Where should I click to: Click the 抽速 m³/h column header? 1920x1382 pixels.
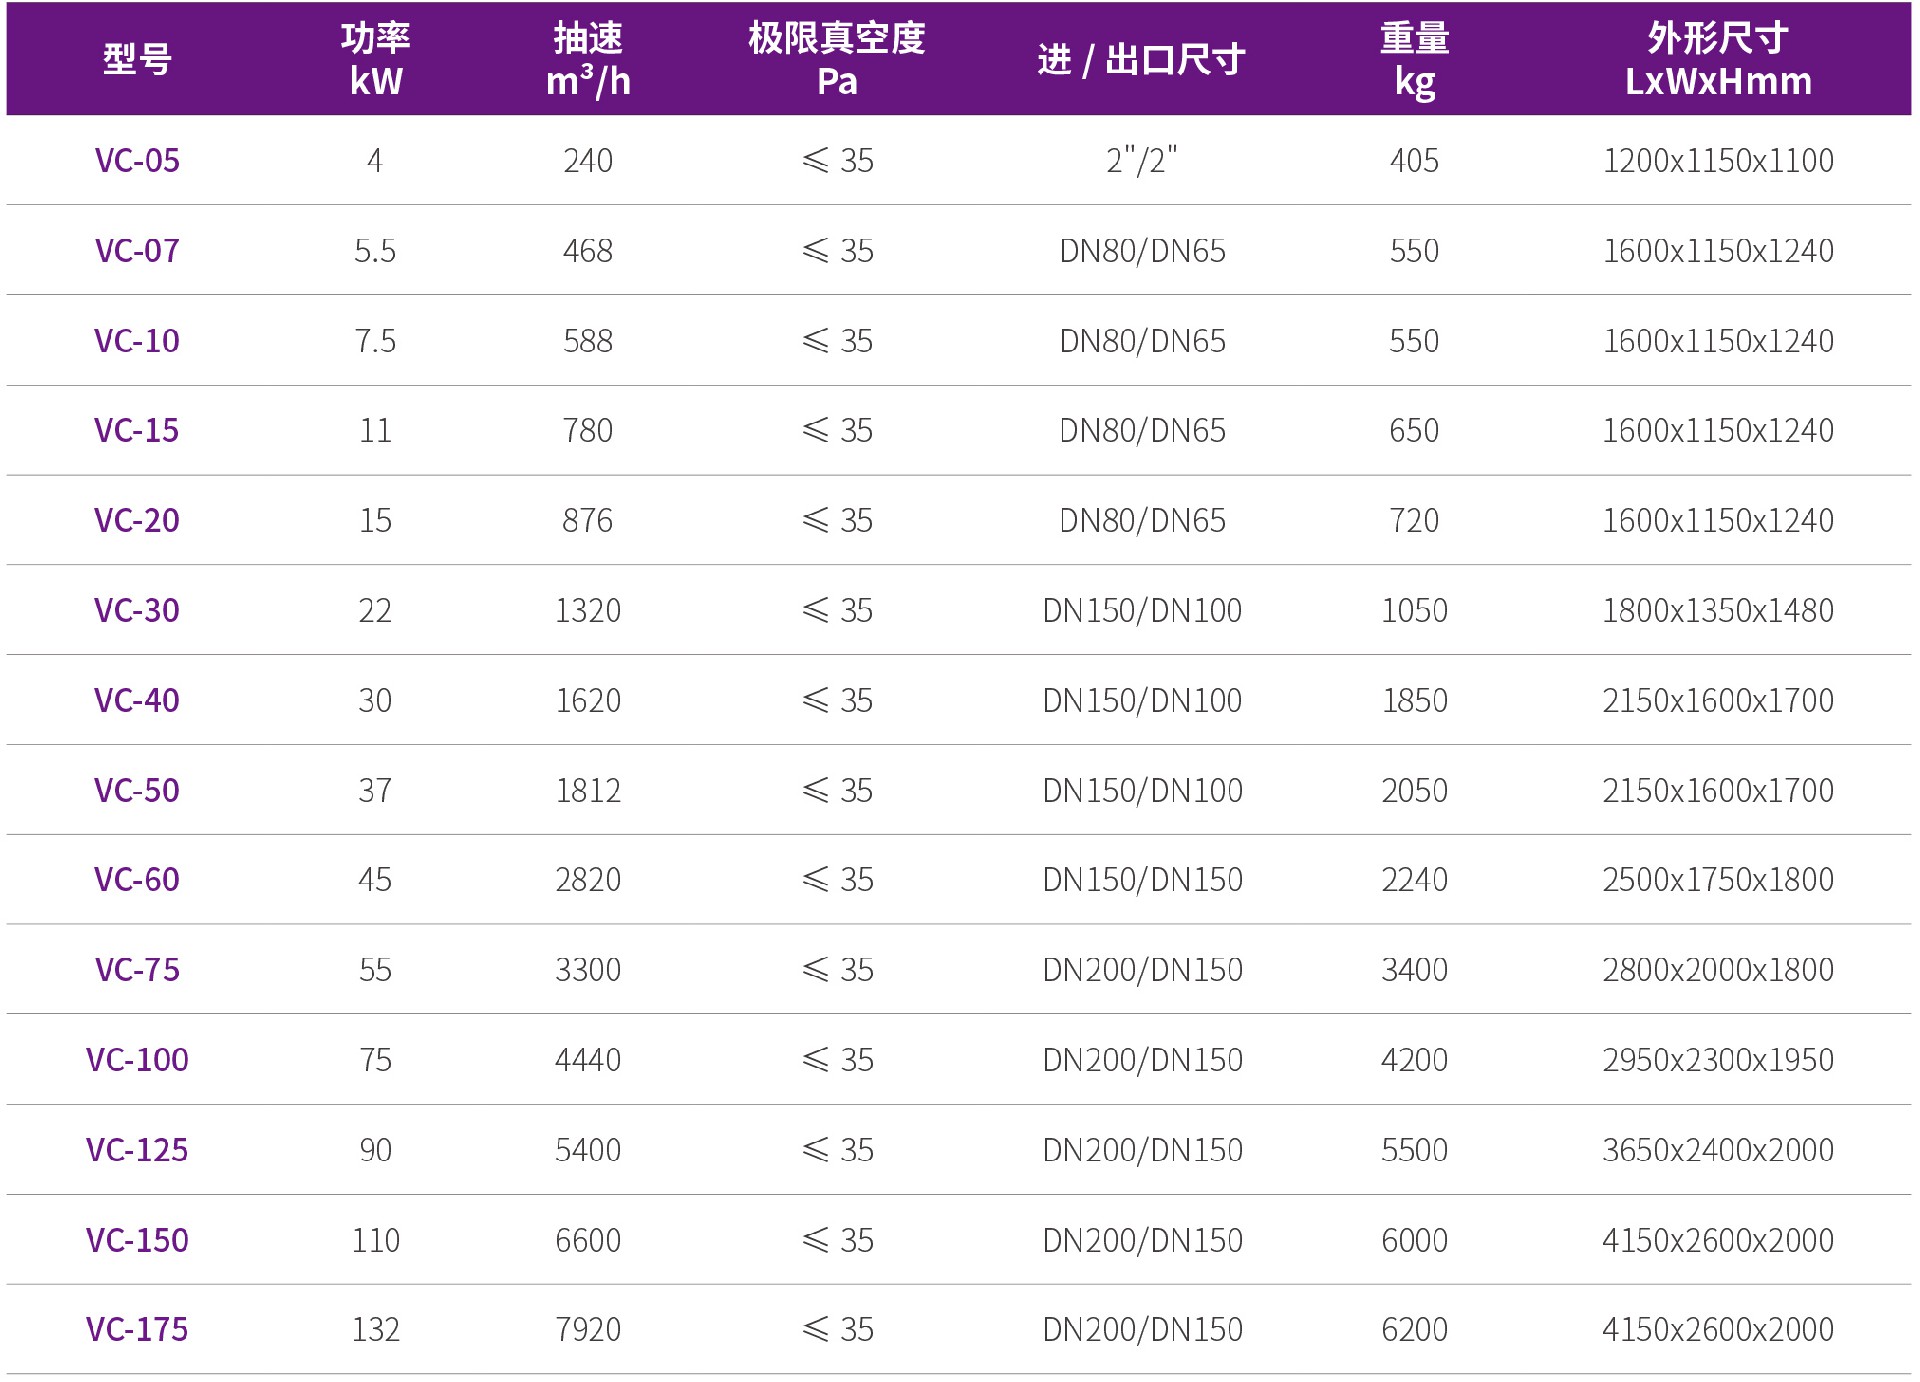[588, 60]
